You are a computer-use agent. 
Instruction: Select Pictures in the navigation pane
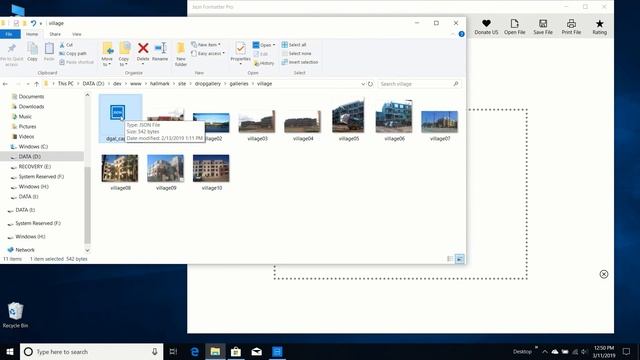point(27,127)
